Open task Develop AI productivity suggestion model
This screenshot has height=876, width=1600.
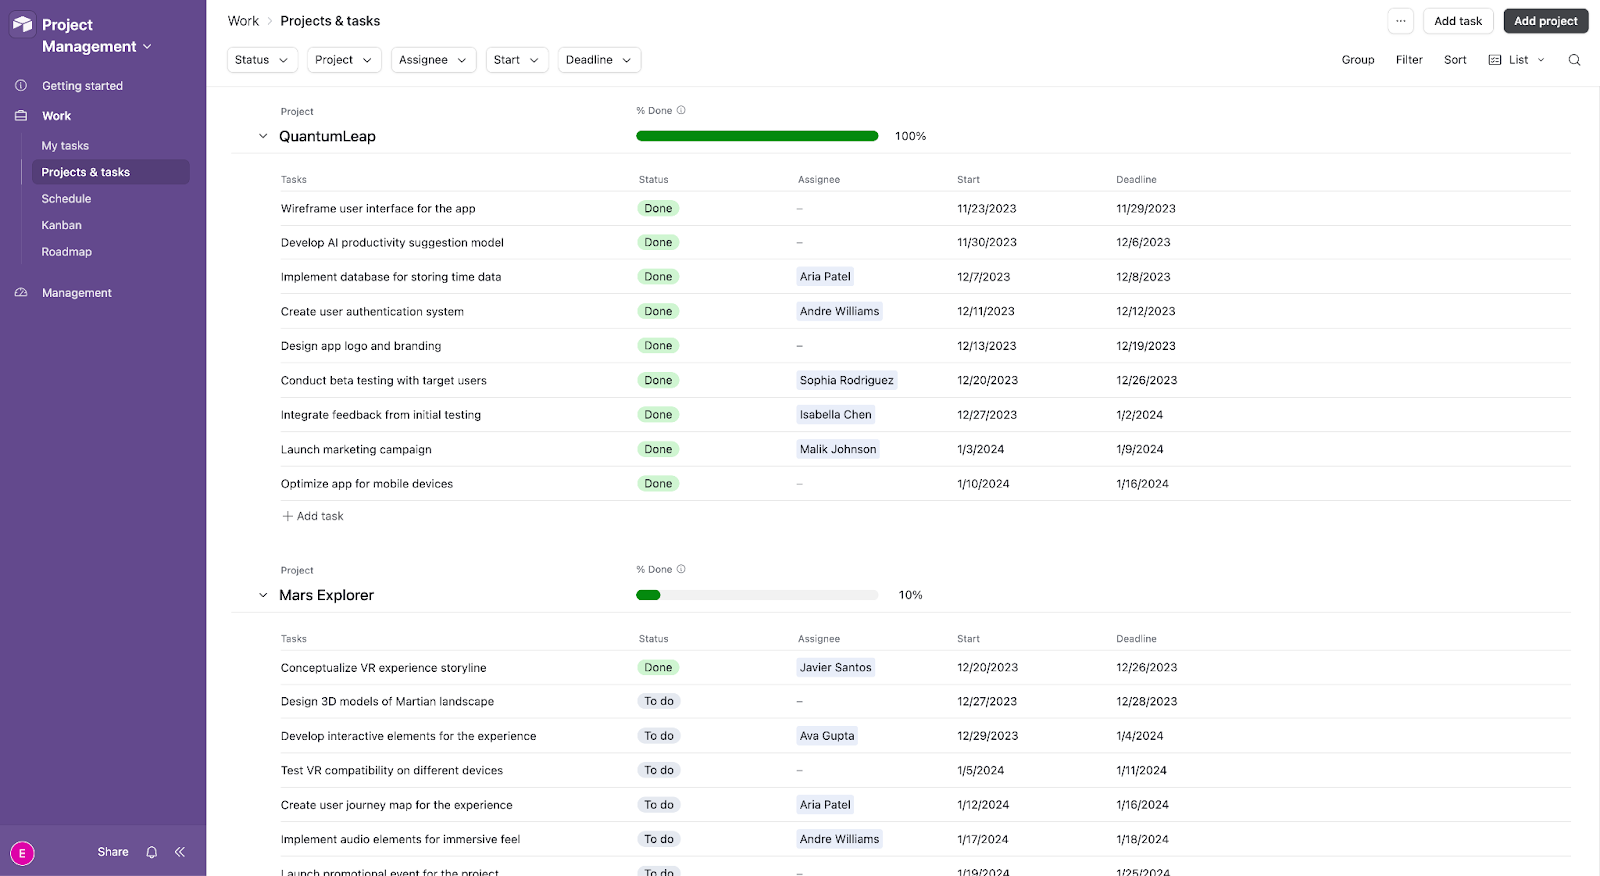click(x=392, y=243)
